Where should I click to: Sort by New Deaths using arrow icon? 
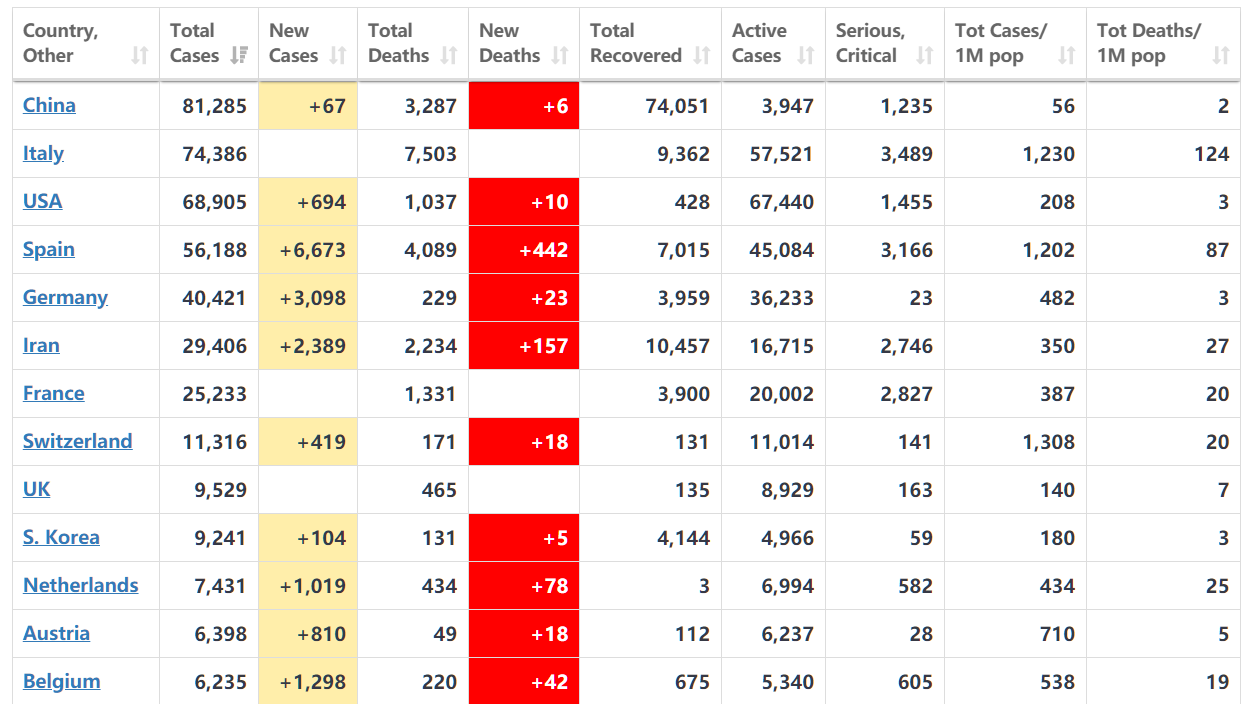pos(559,56)
